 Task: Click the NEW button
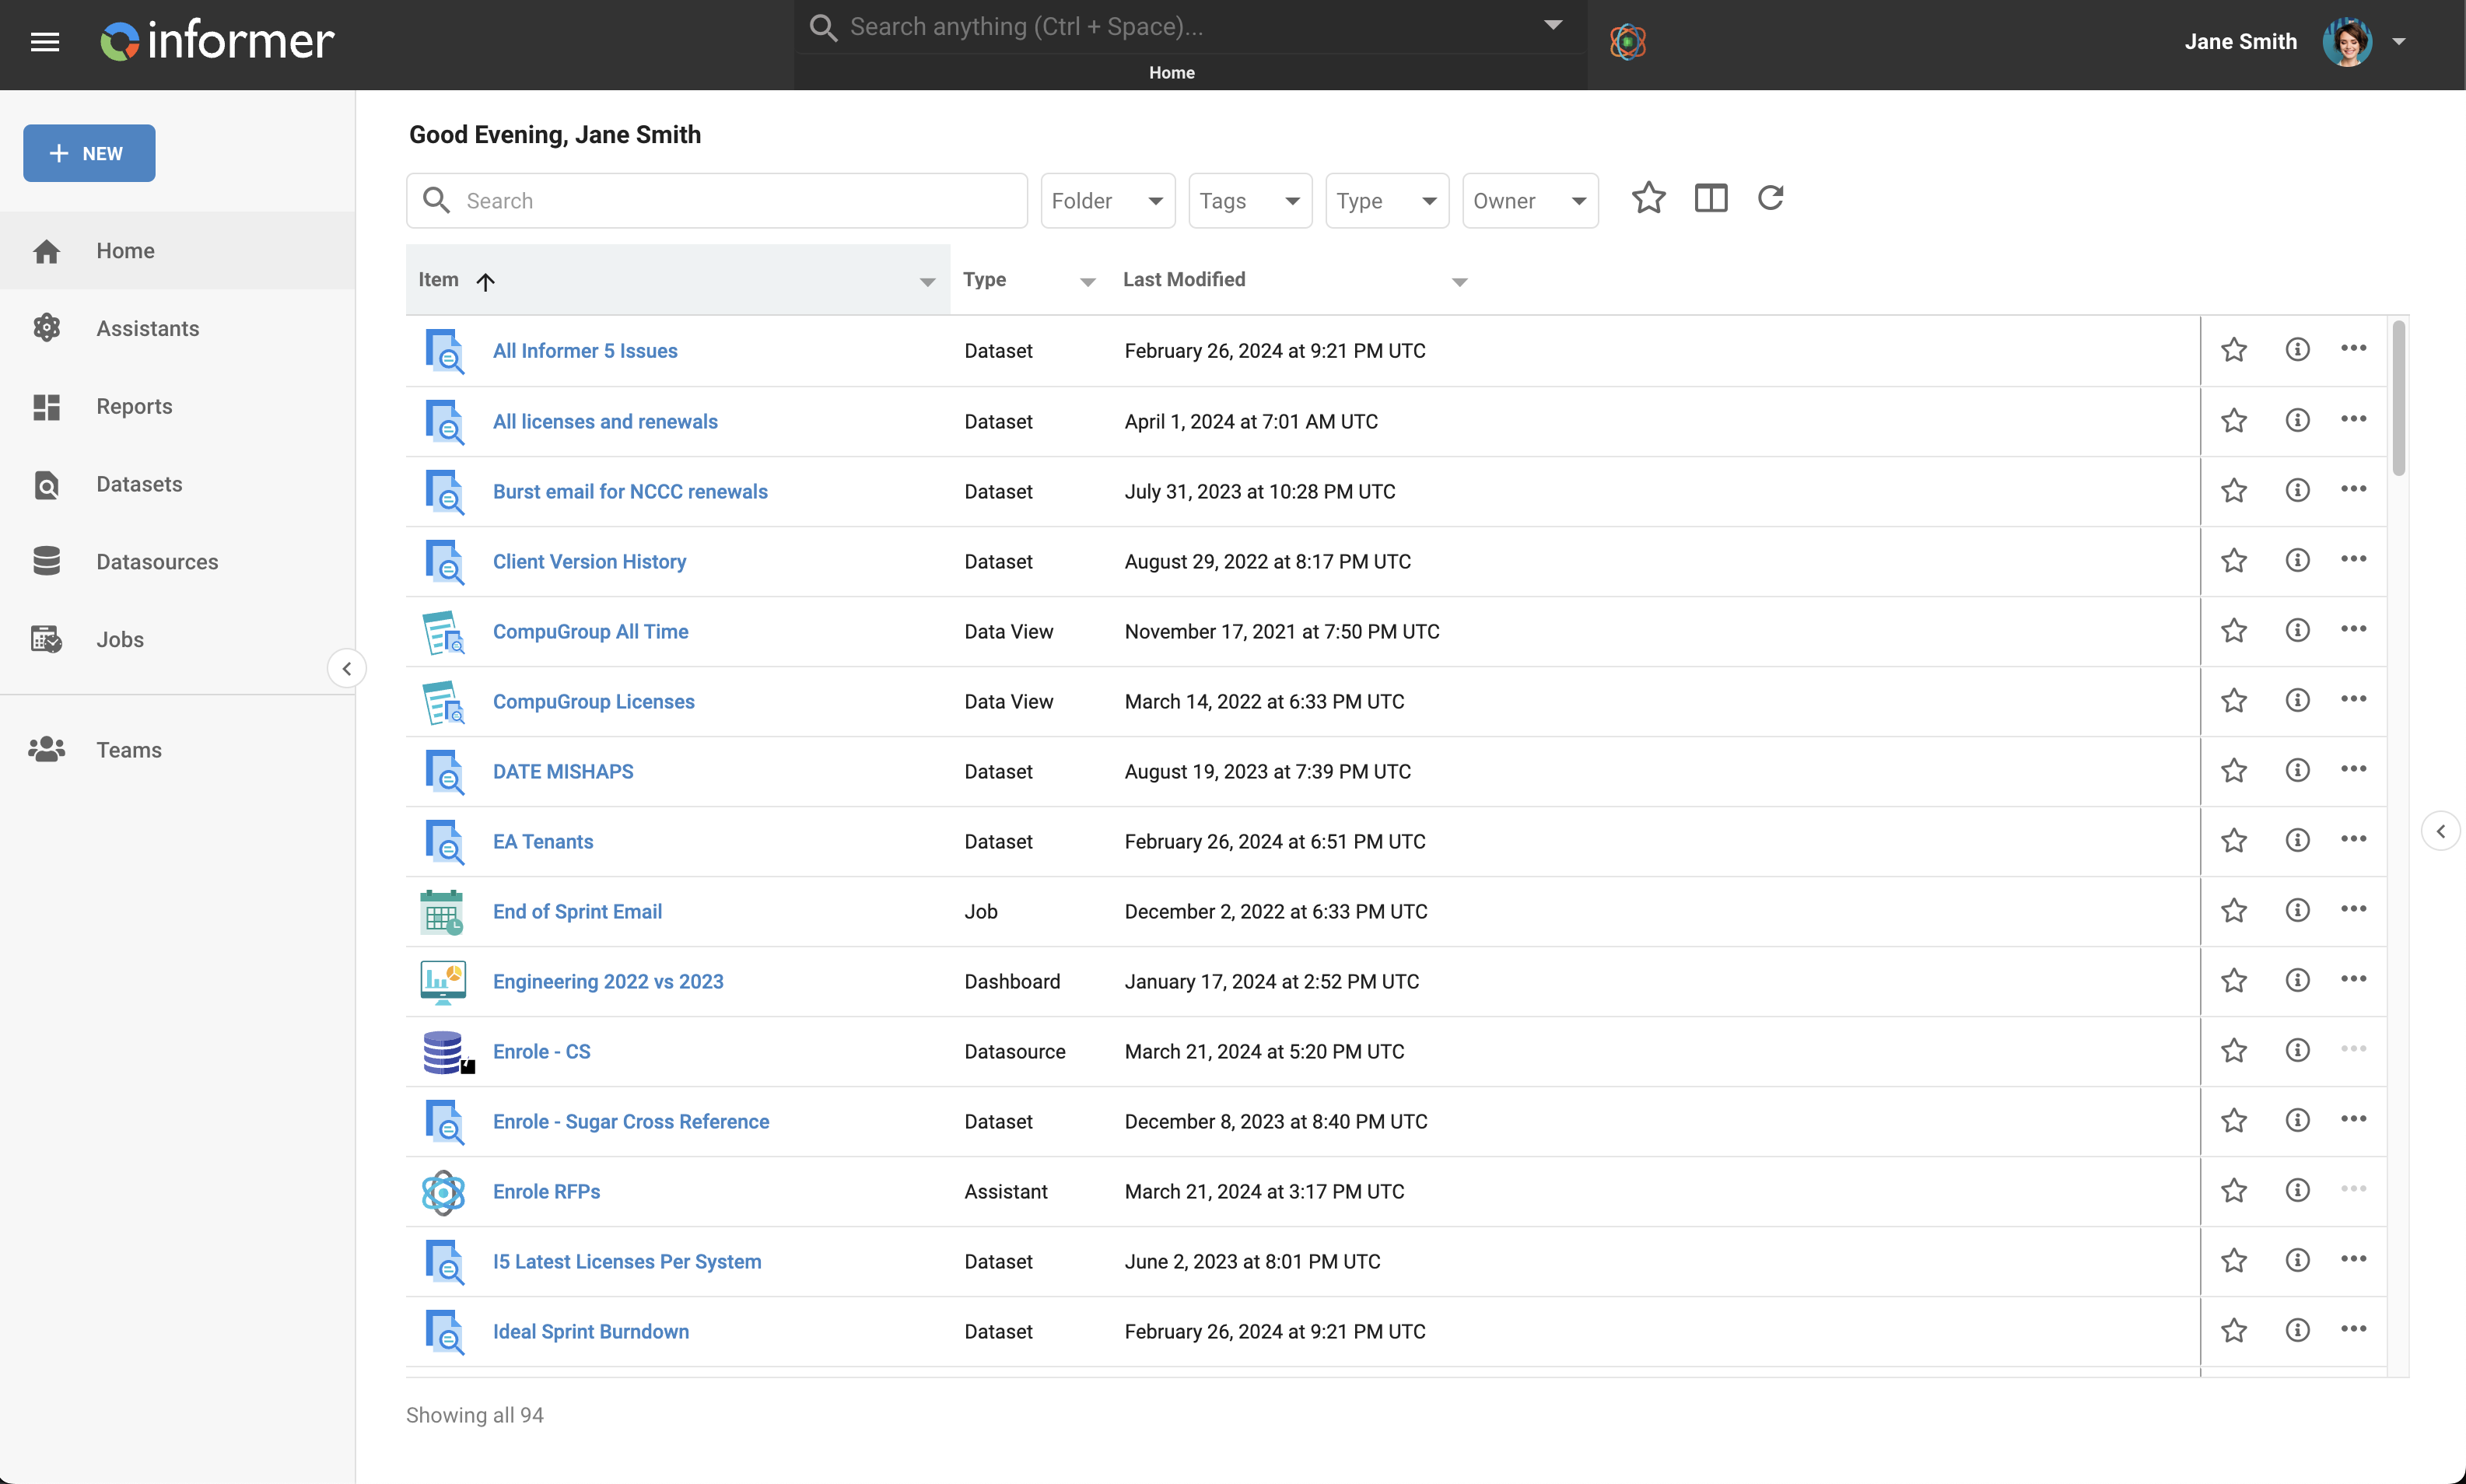coord(89,153)
